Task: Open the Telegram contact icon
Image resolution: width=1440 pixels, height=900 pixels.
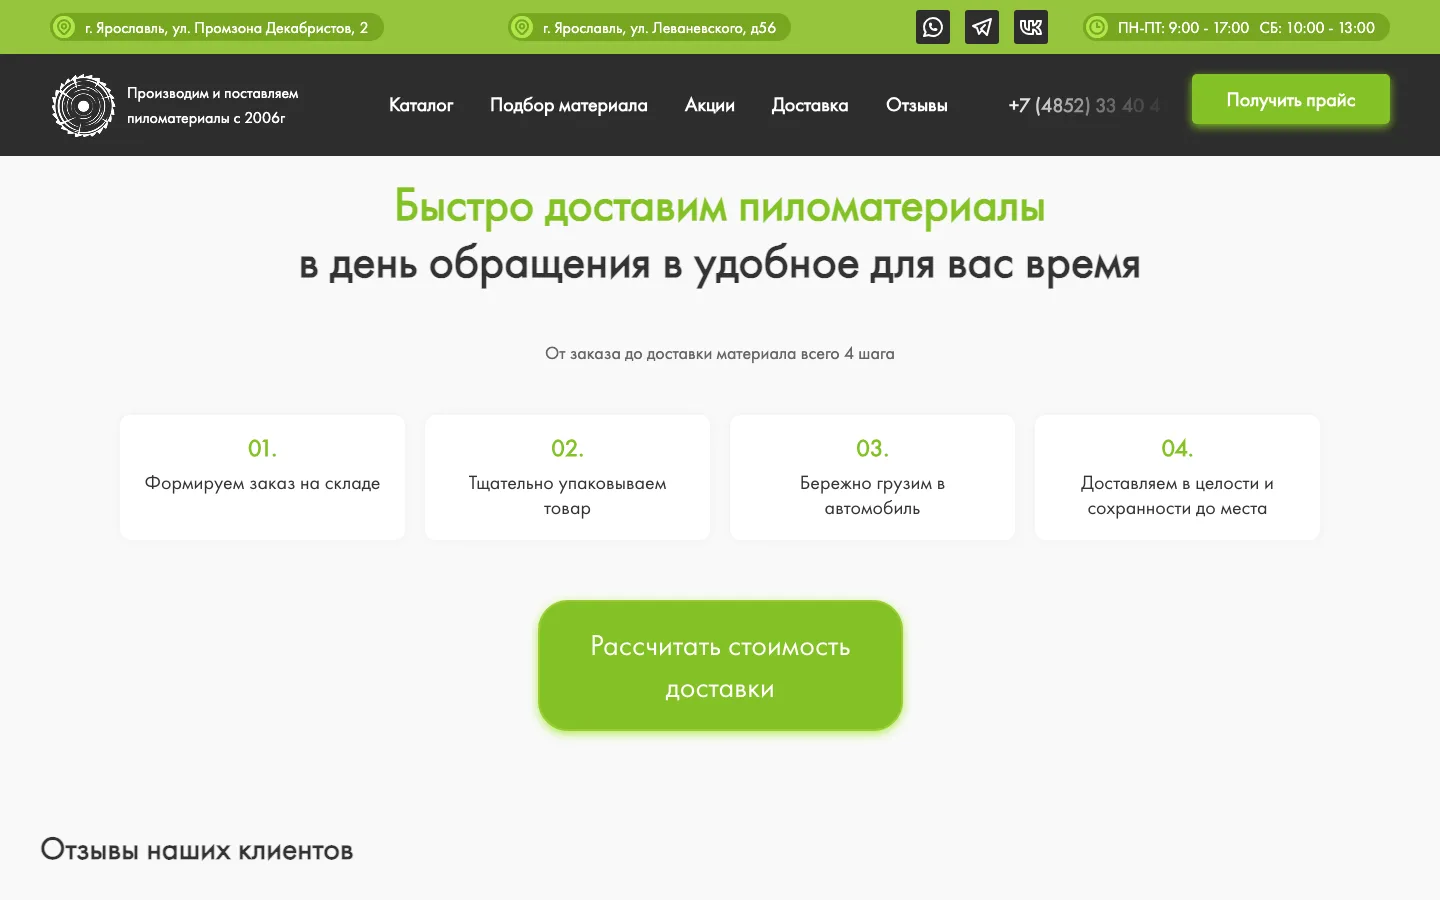Action: coord(982,27)
